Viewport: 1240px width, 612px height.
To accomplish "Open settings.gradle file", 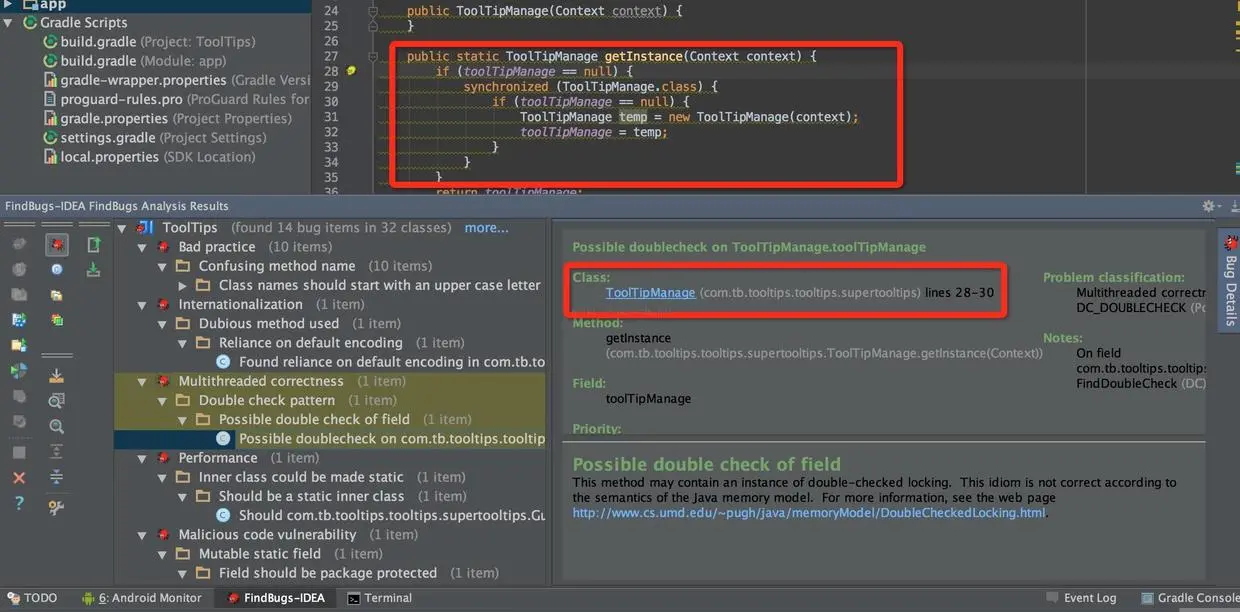I will (155, 138).
